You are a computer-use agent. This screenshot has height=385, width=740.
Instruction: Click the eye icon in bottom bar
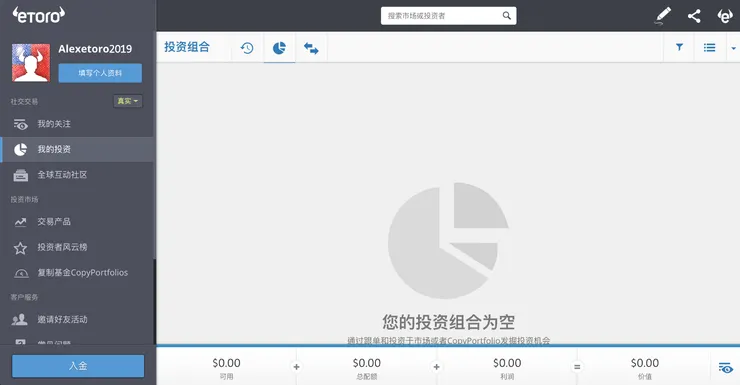tap(725, 367)
